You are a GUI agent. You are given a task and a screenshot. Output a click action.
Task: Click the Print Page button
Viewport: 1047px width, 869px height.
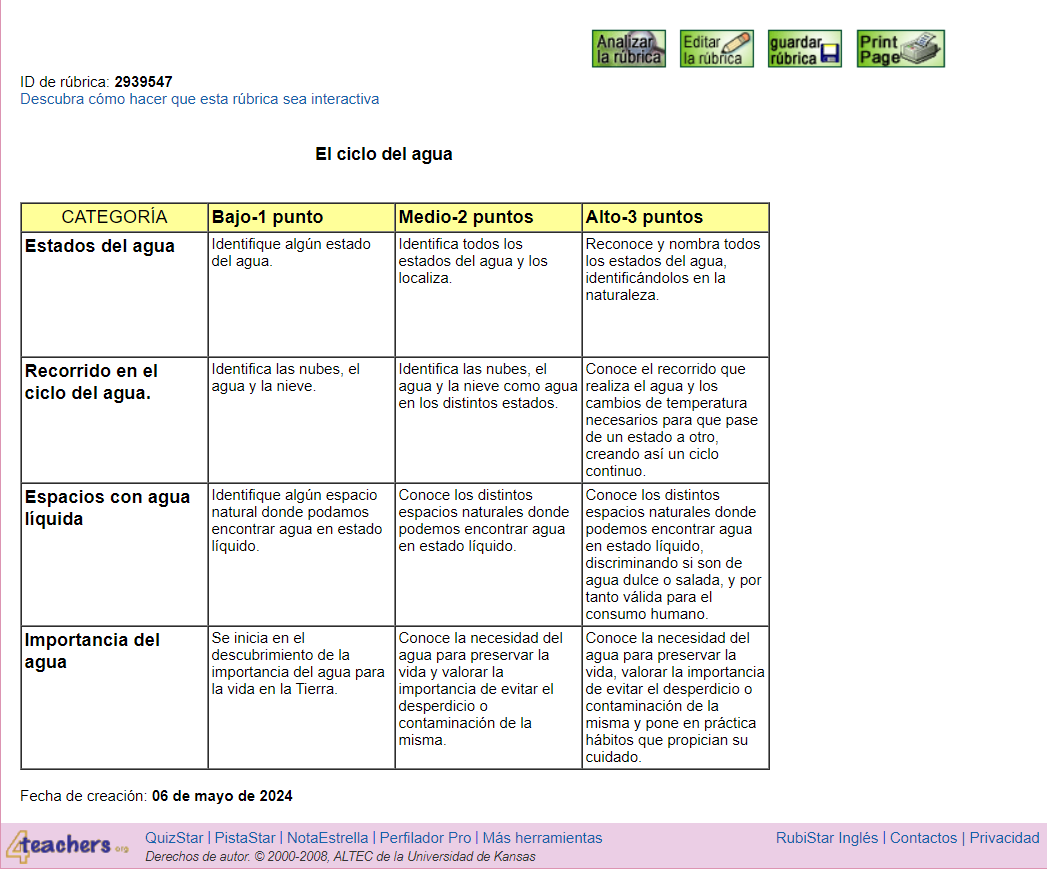point(901,49)
